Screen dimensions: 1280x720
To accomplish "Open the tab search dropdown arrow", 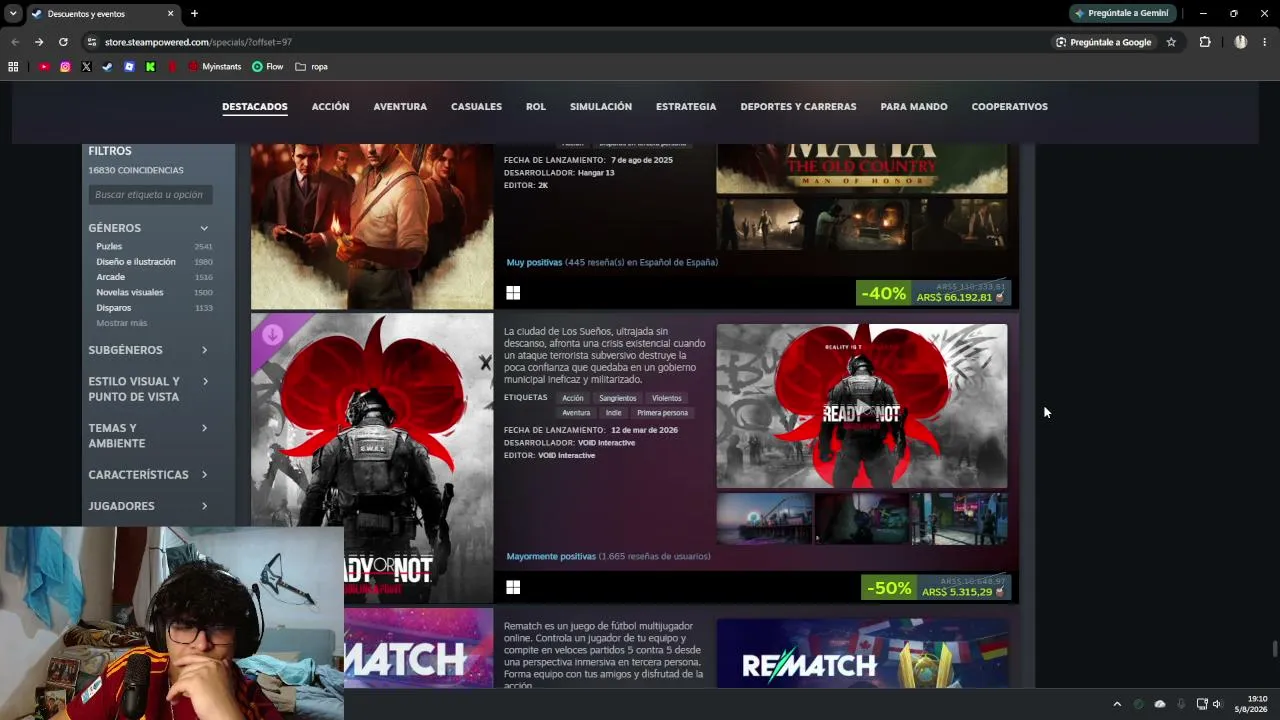I will point(13,13).
